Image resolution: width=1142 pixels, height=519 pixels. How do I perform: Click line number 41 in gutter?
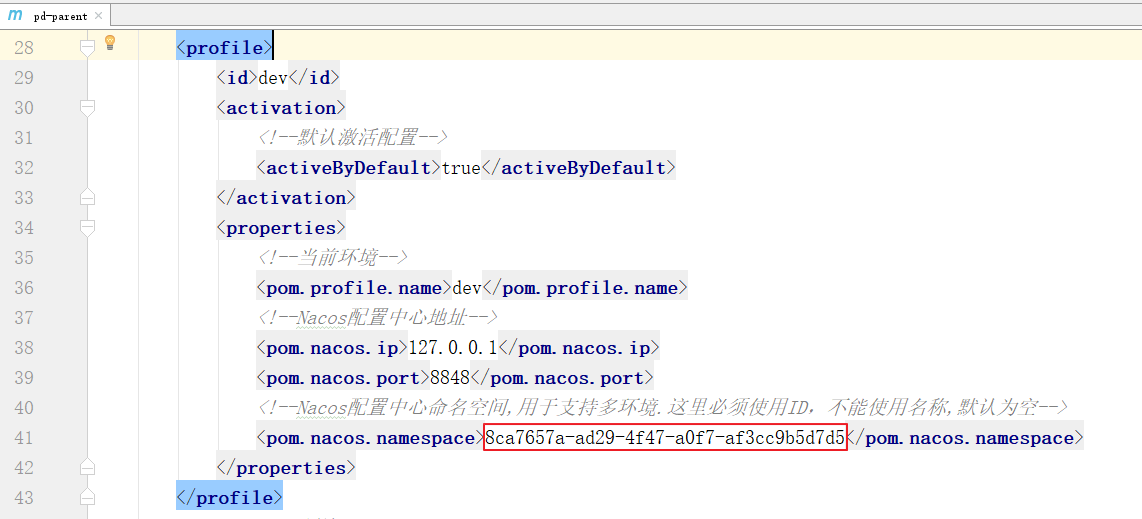(24, 438)
